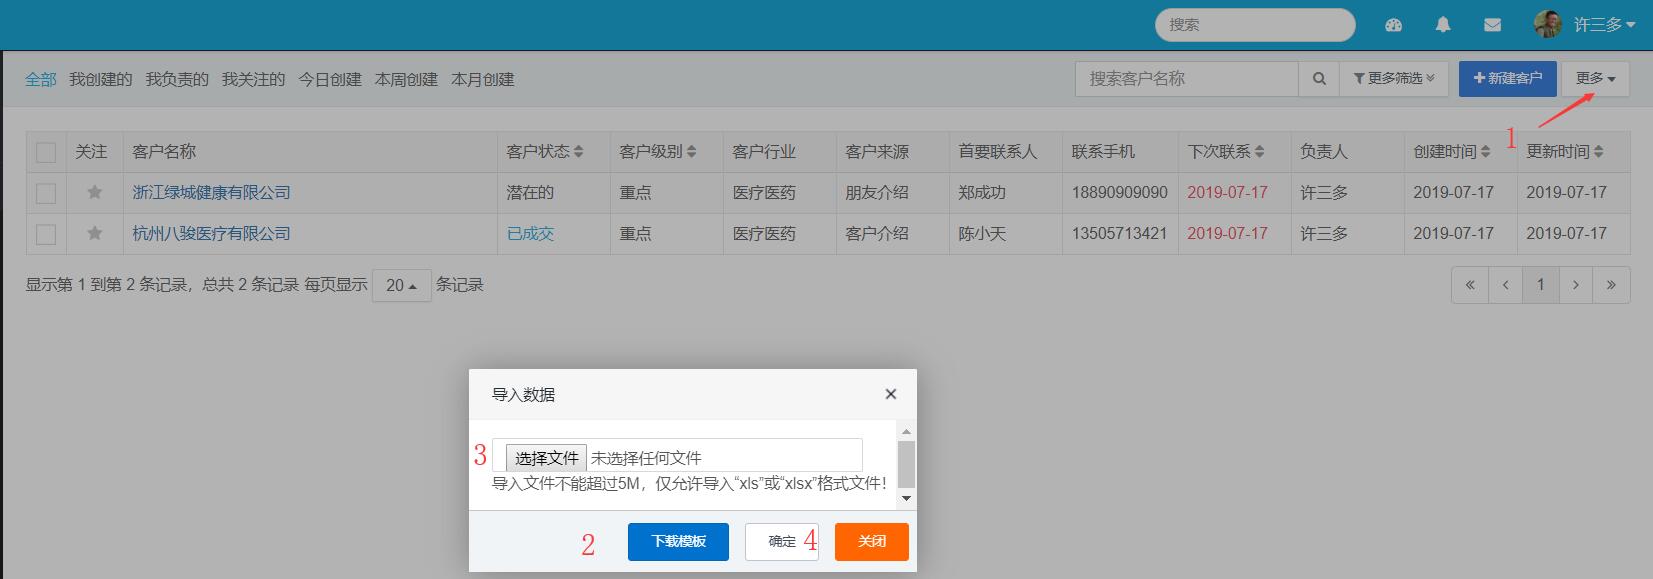This screenshot has width=1653, height=579.
Task: Select the 本月创建 filter tab
Action: [482, 79]
